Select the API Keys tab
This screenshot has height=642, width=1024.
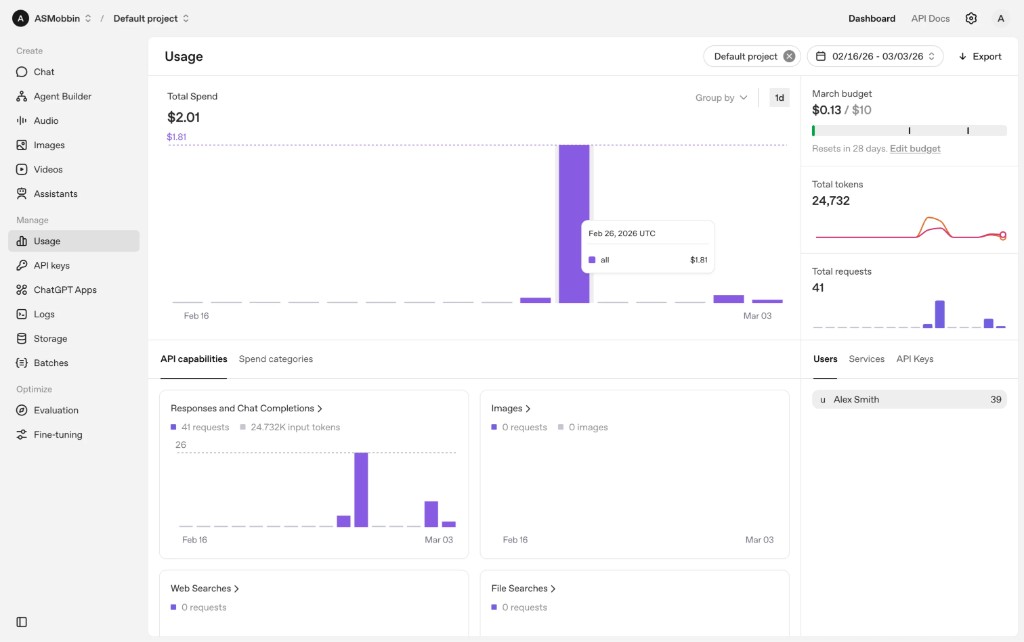(914, 359)
